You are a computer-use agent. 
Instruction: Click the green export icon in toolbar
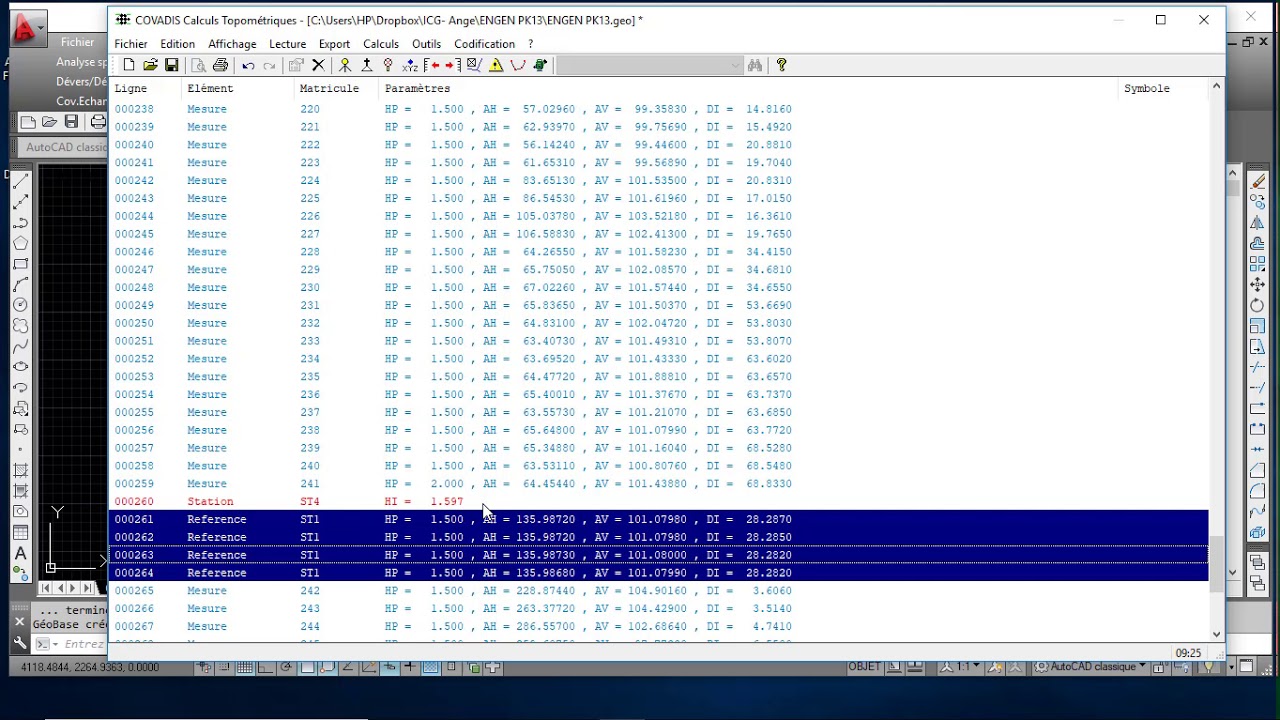(540, 65)
